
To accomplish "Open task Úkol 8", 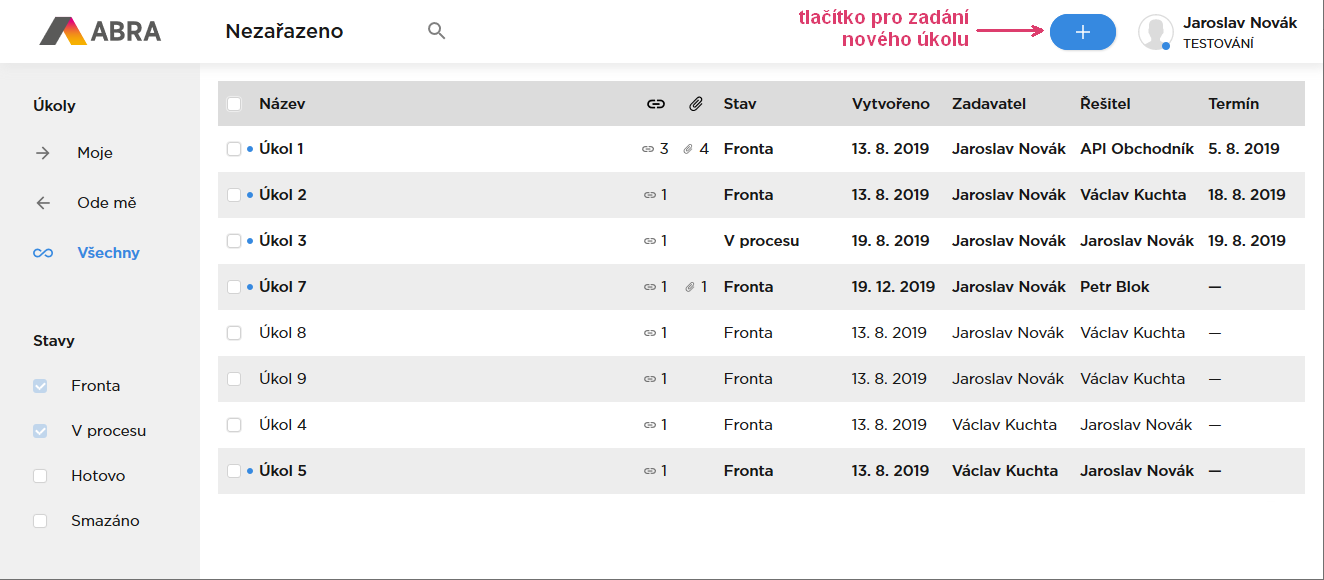I will [283, 333].
